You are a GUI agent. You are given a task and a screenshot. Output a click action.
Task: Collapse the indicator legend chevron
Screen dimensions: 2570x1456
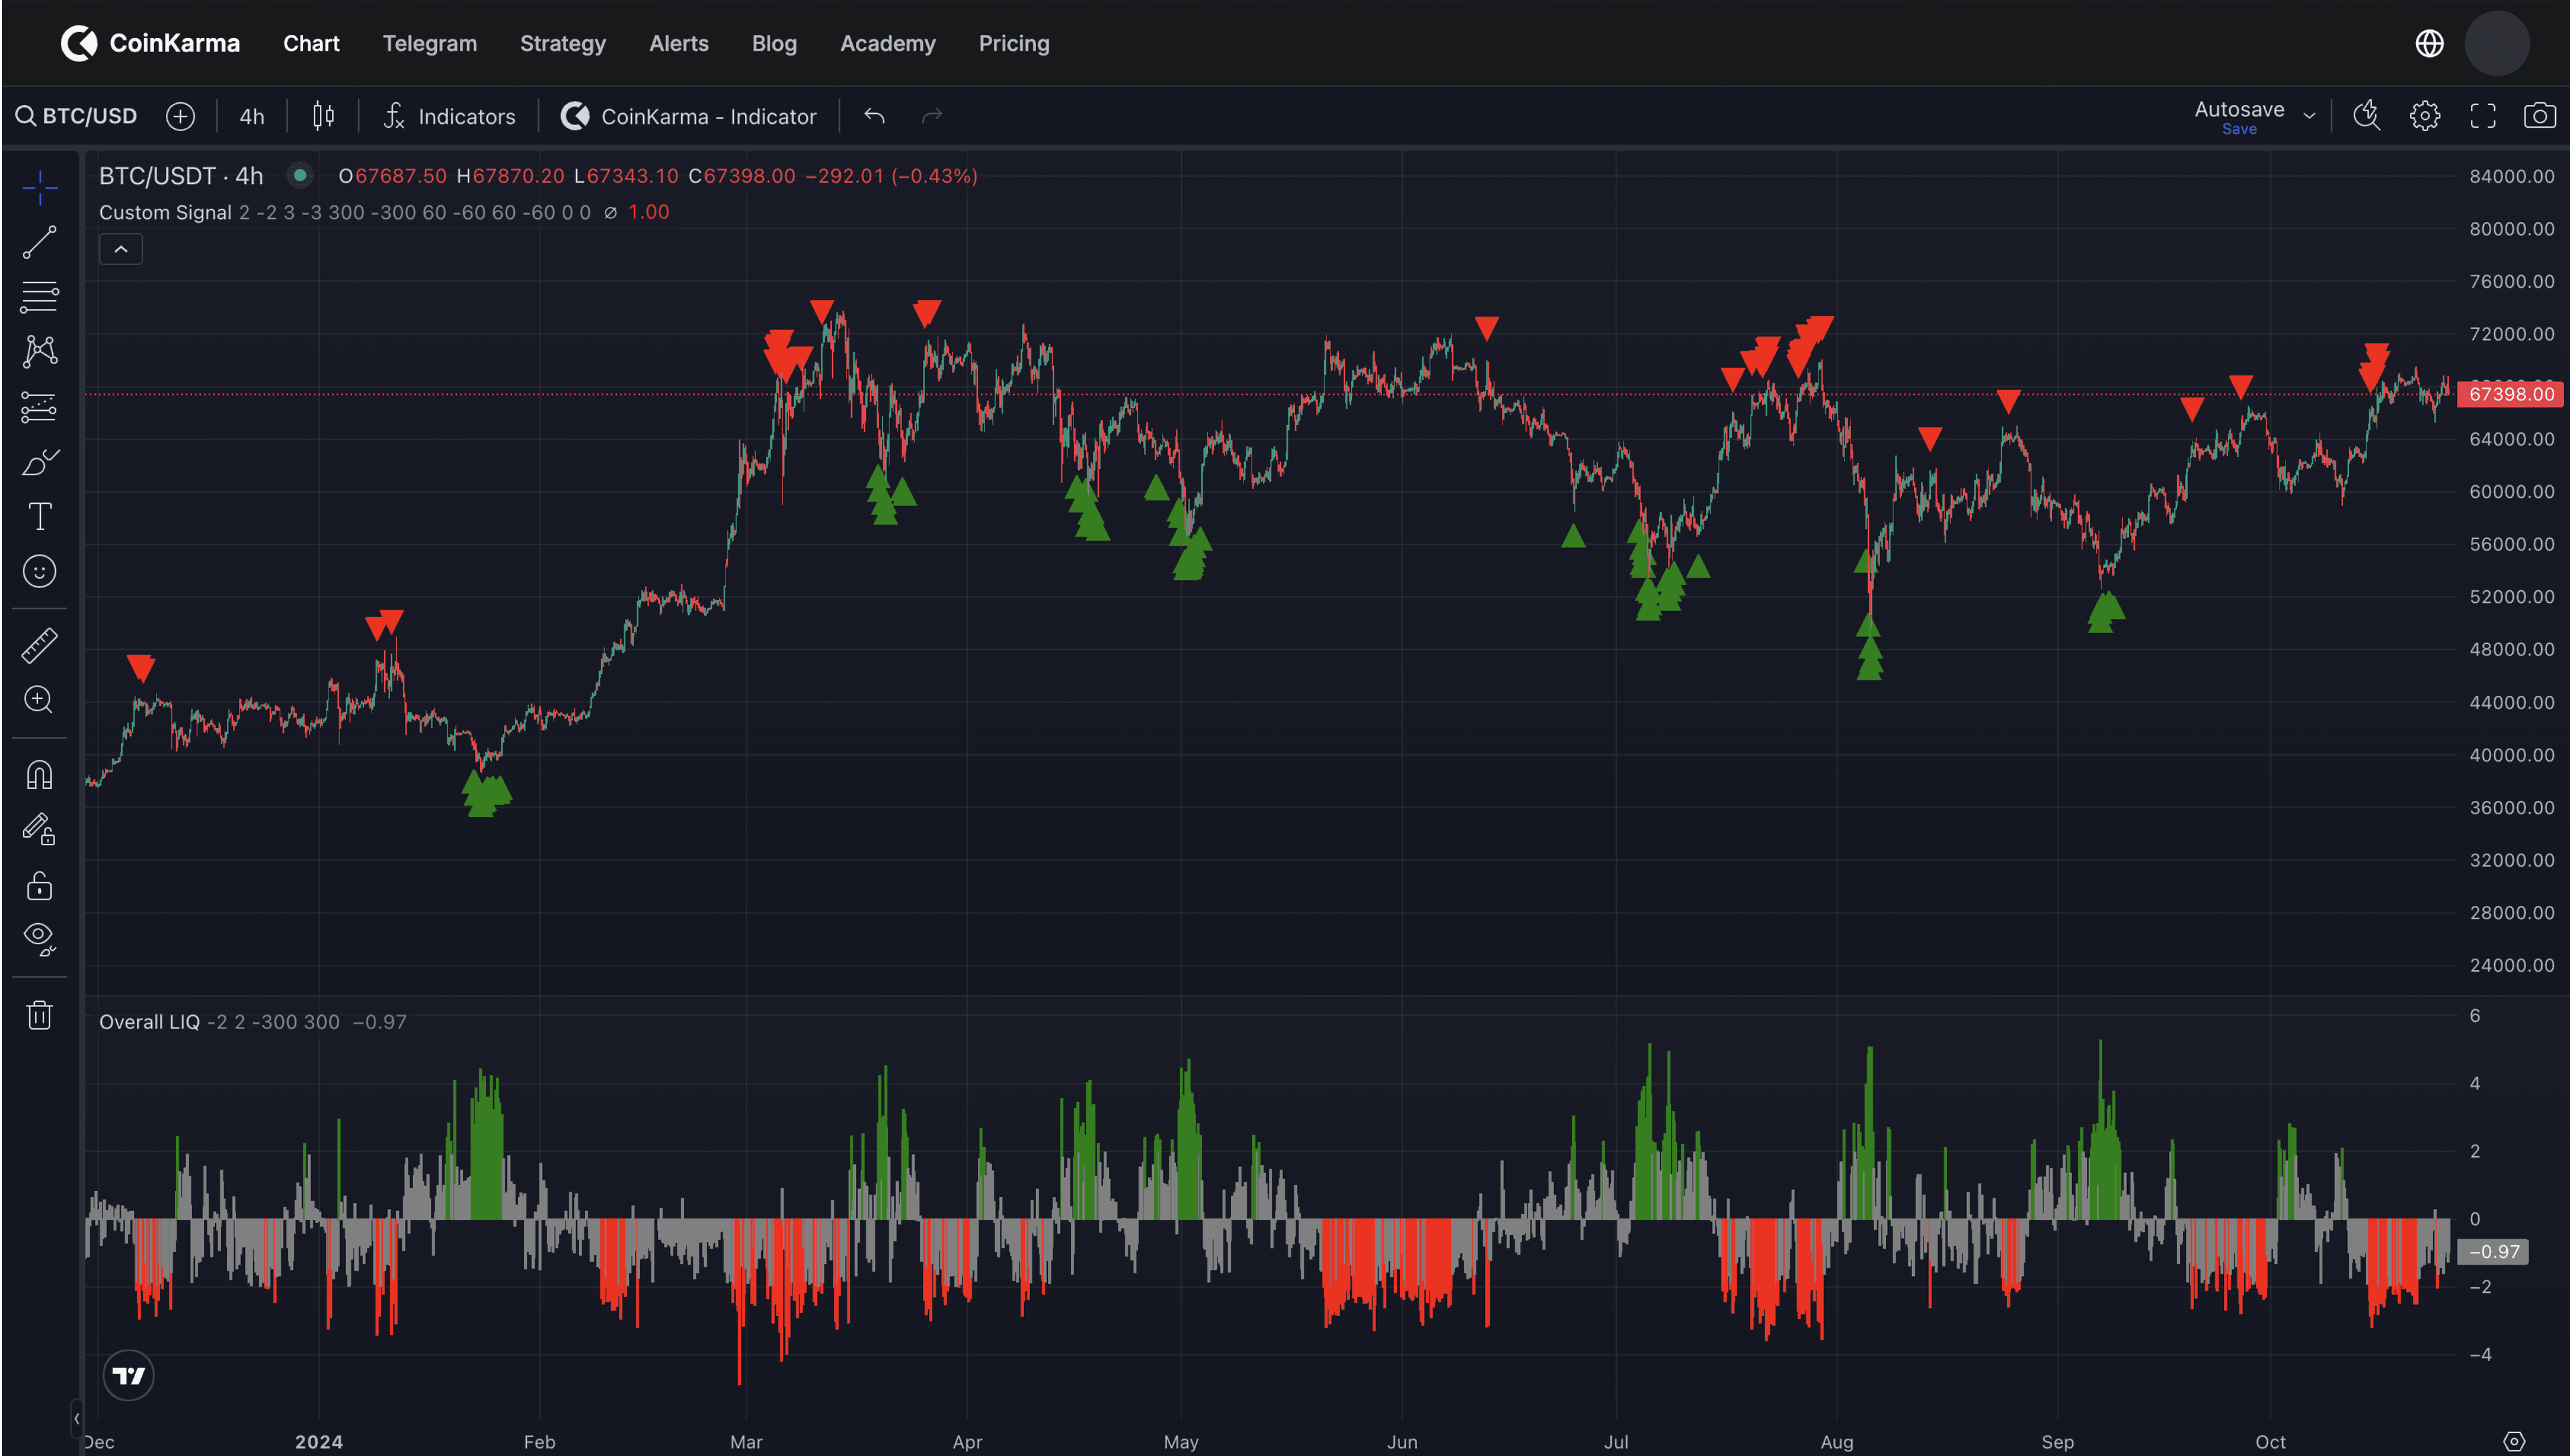pos(120,249)
